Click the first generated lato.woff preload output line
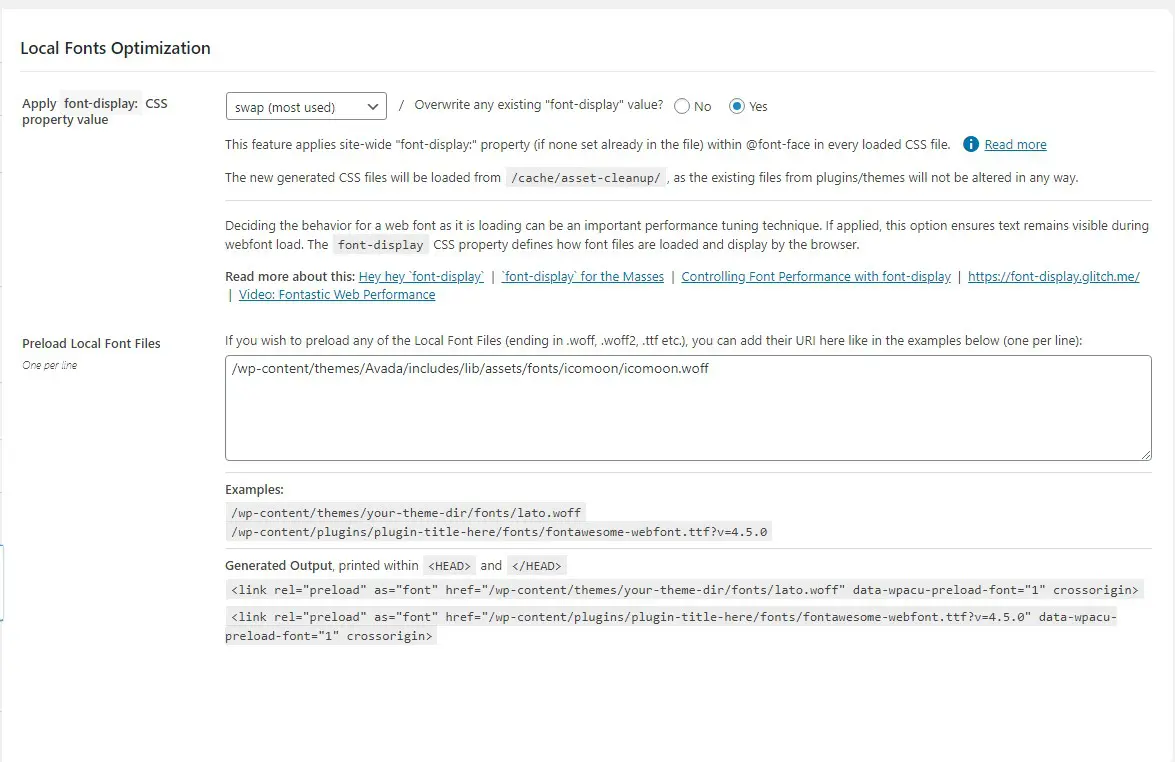1175x762 pixels. (x=685, y=590)
